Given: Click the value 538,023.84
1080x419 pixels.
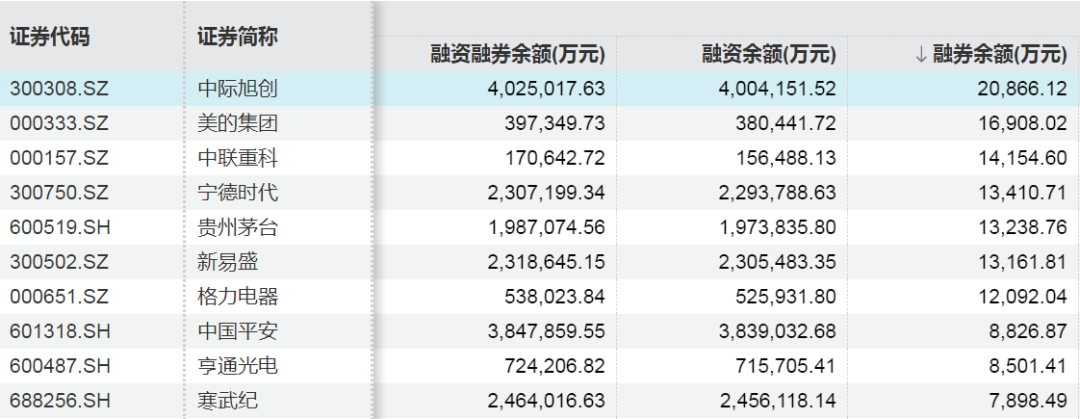Looking at the screenshot, I should (555, 297).
